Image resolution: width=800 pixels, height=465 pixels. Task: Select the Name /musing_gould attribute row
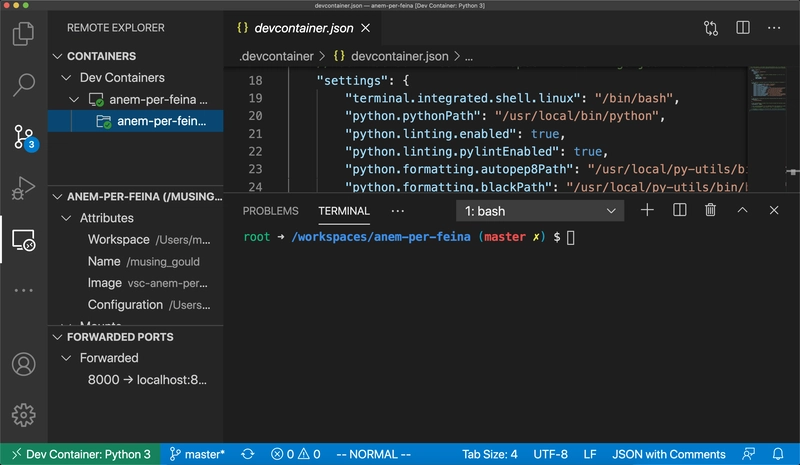(x=136, y=261)
